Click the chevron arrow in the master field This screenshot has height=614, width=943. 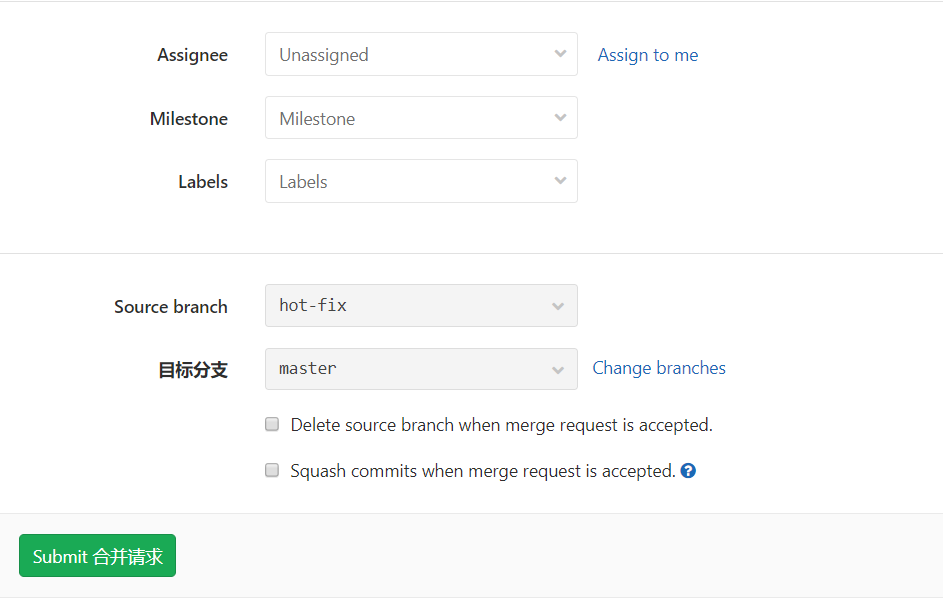point(558,369)
